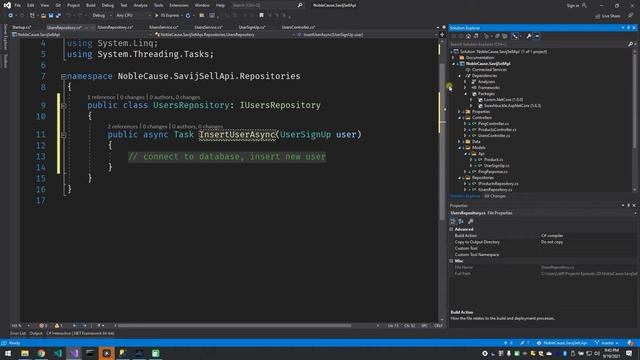Collapse the Misc section in Properties panel
This screenshot has width=640, height=360.
(x=451, y=261)
